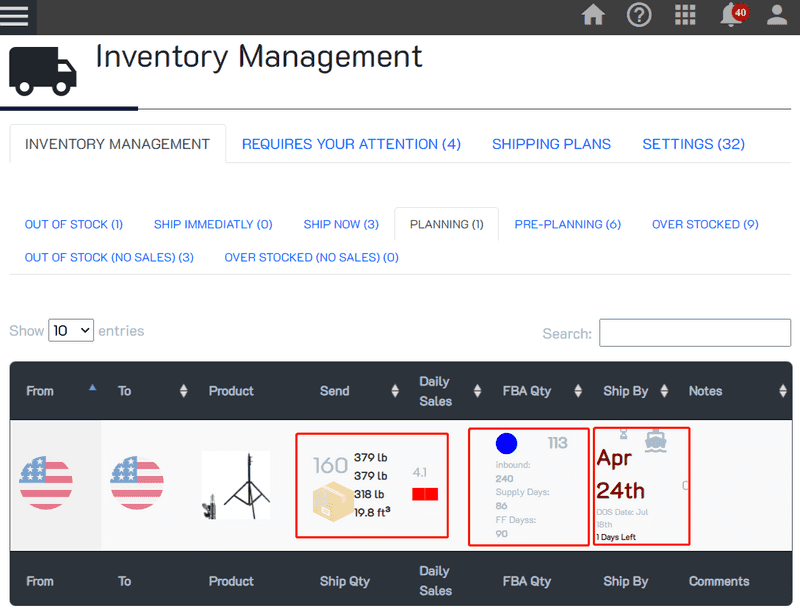Open the user profile icon

pyautogui.click(x=777, y=15)
